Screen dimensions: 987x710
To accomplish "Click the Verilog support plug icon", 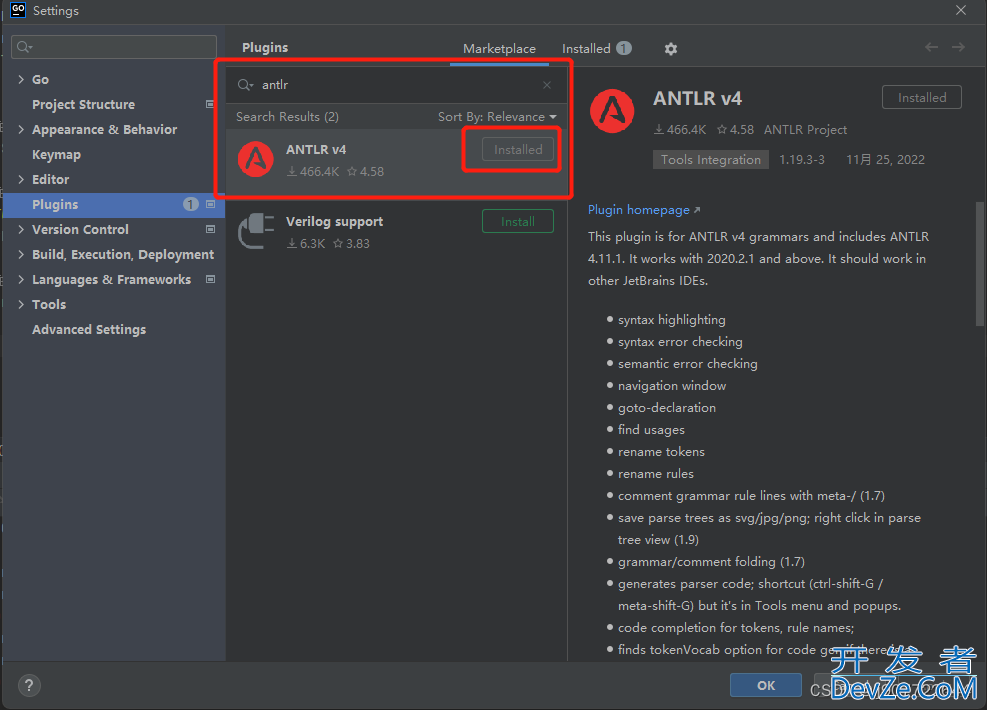I will 256,231.
